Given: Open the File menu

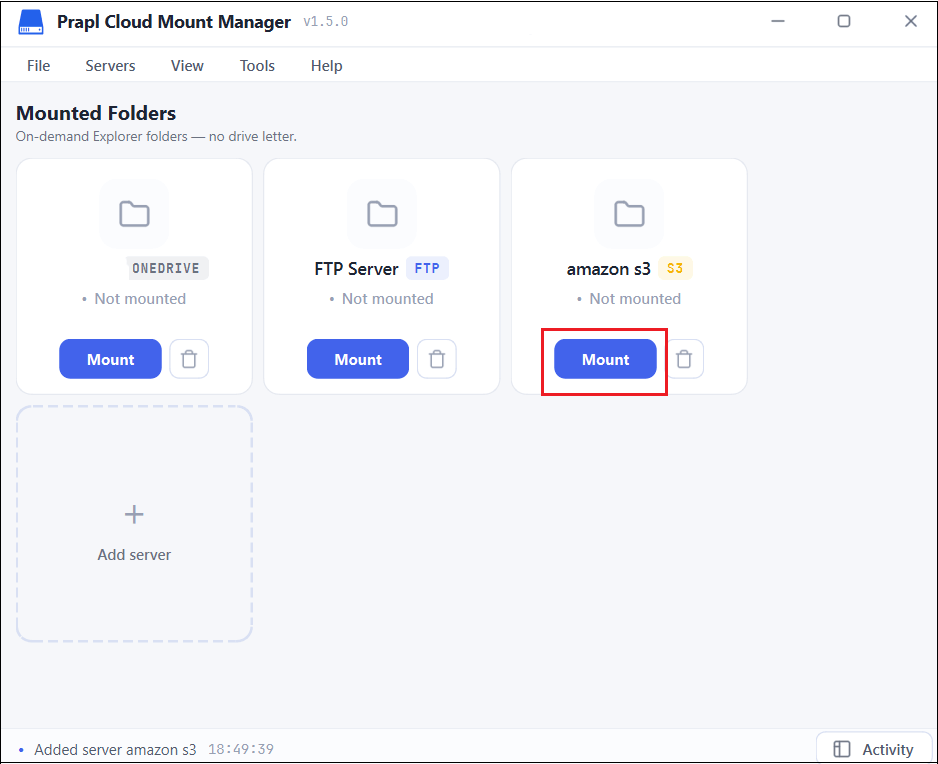Looking at the screenshot, I should 38,66.
